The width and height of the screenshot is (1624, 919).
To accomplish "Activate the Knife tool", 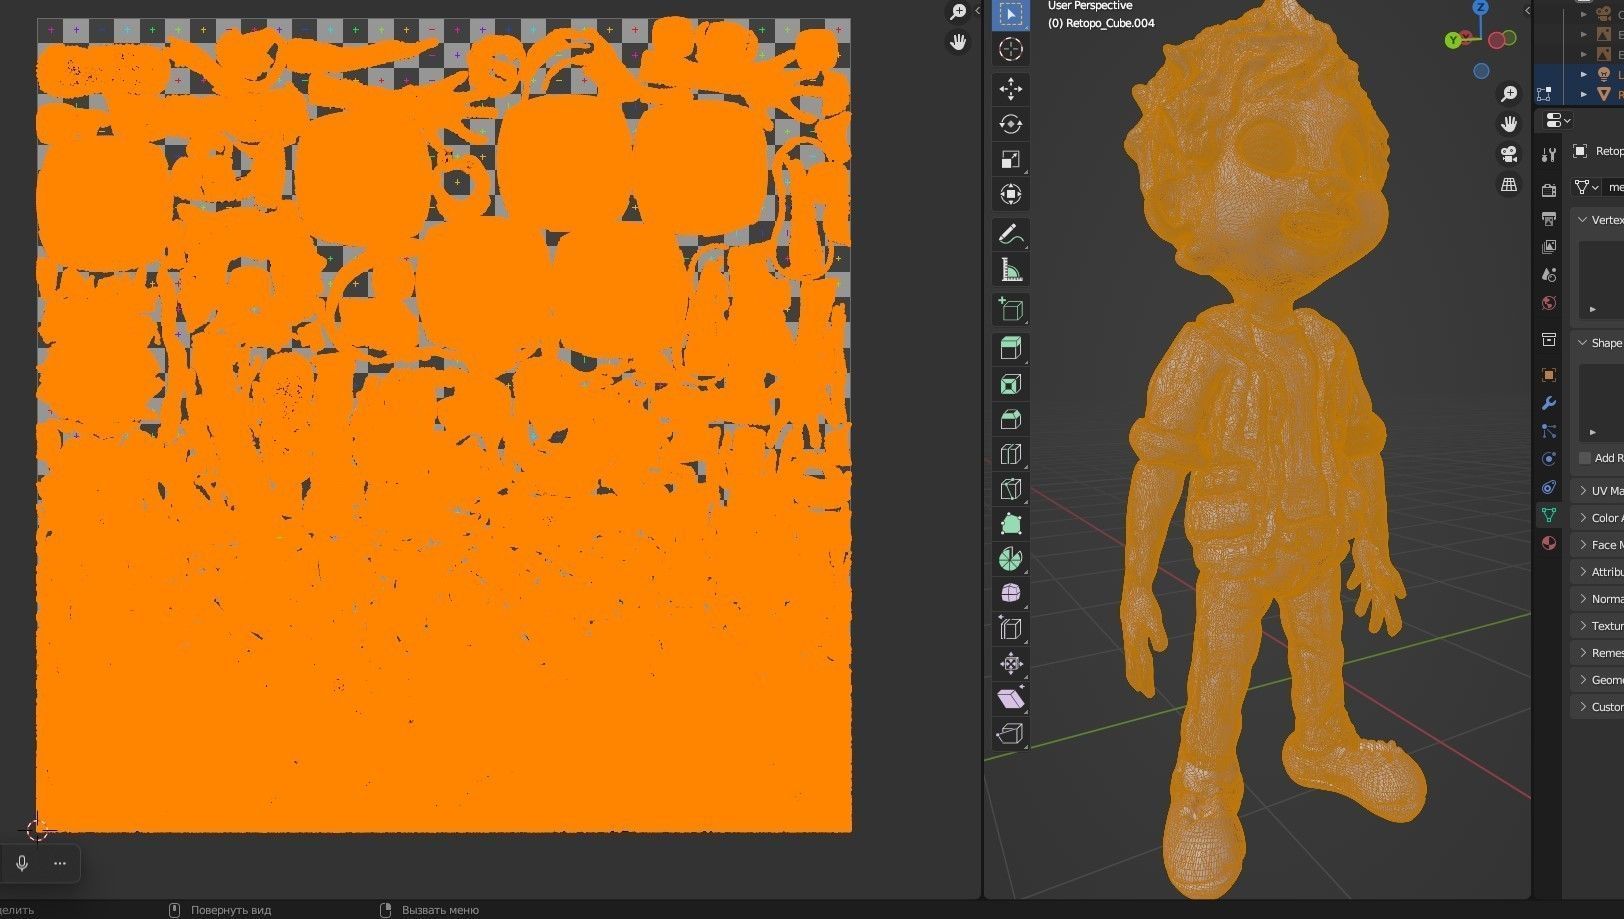I will pos(1011,489).
